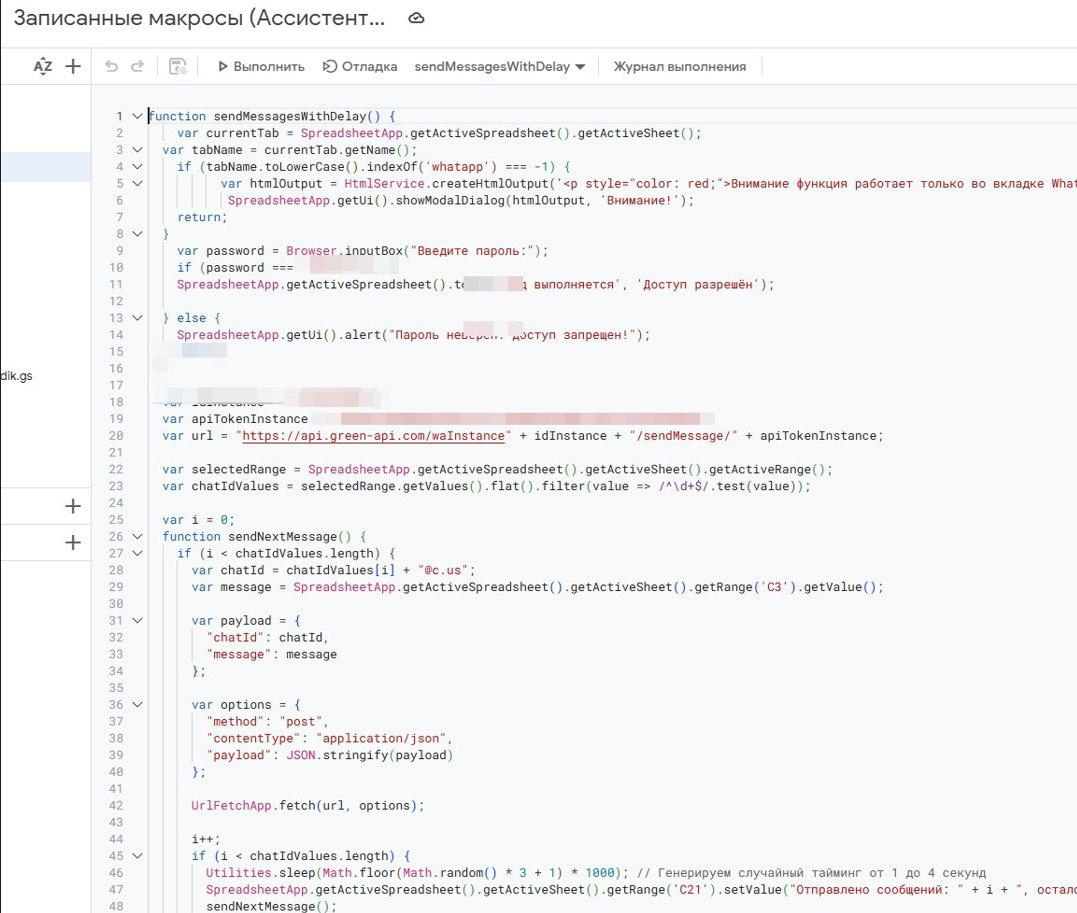Click line number 42 in gutter
1077x913 pixels.
[116, 806]
